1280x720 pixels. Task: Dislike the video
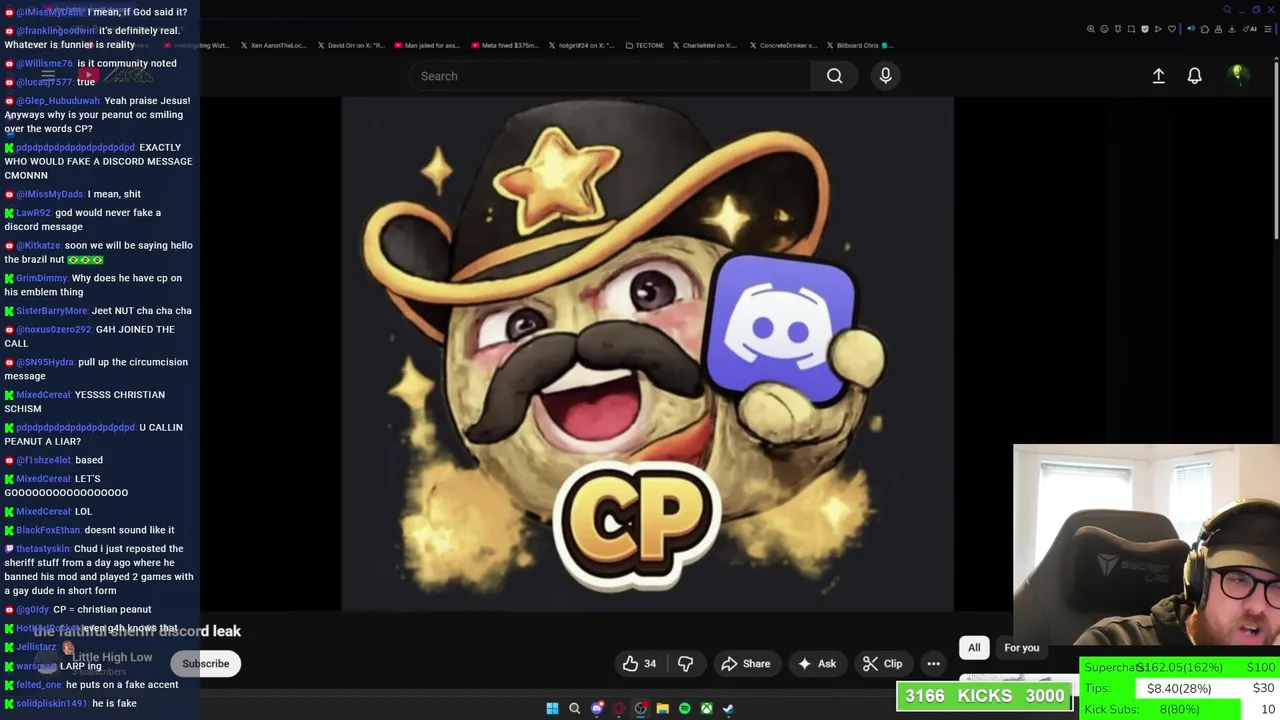685,663
